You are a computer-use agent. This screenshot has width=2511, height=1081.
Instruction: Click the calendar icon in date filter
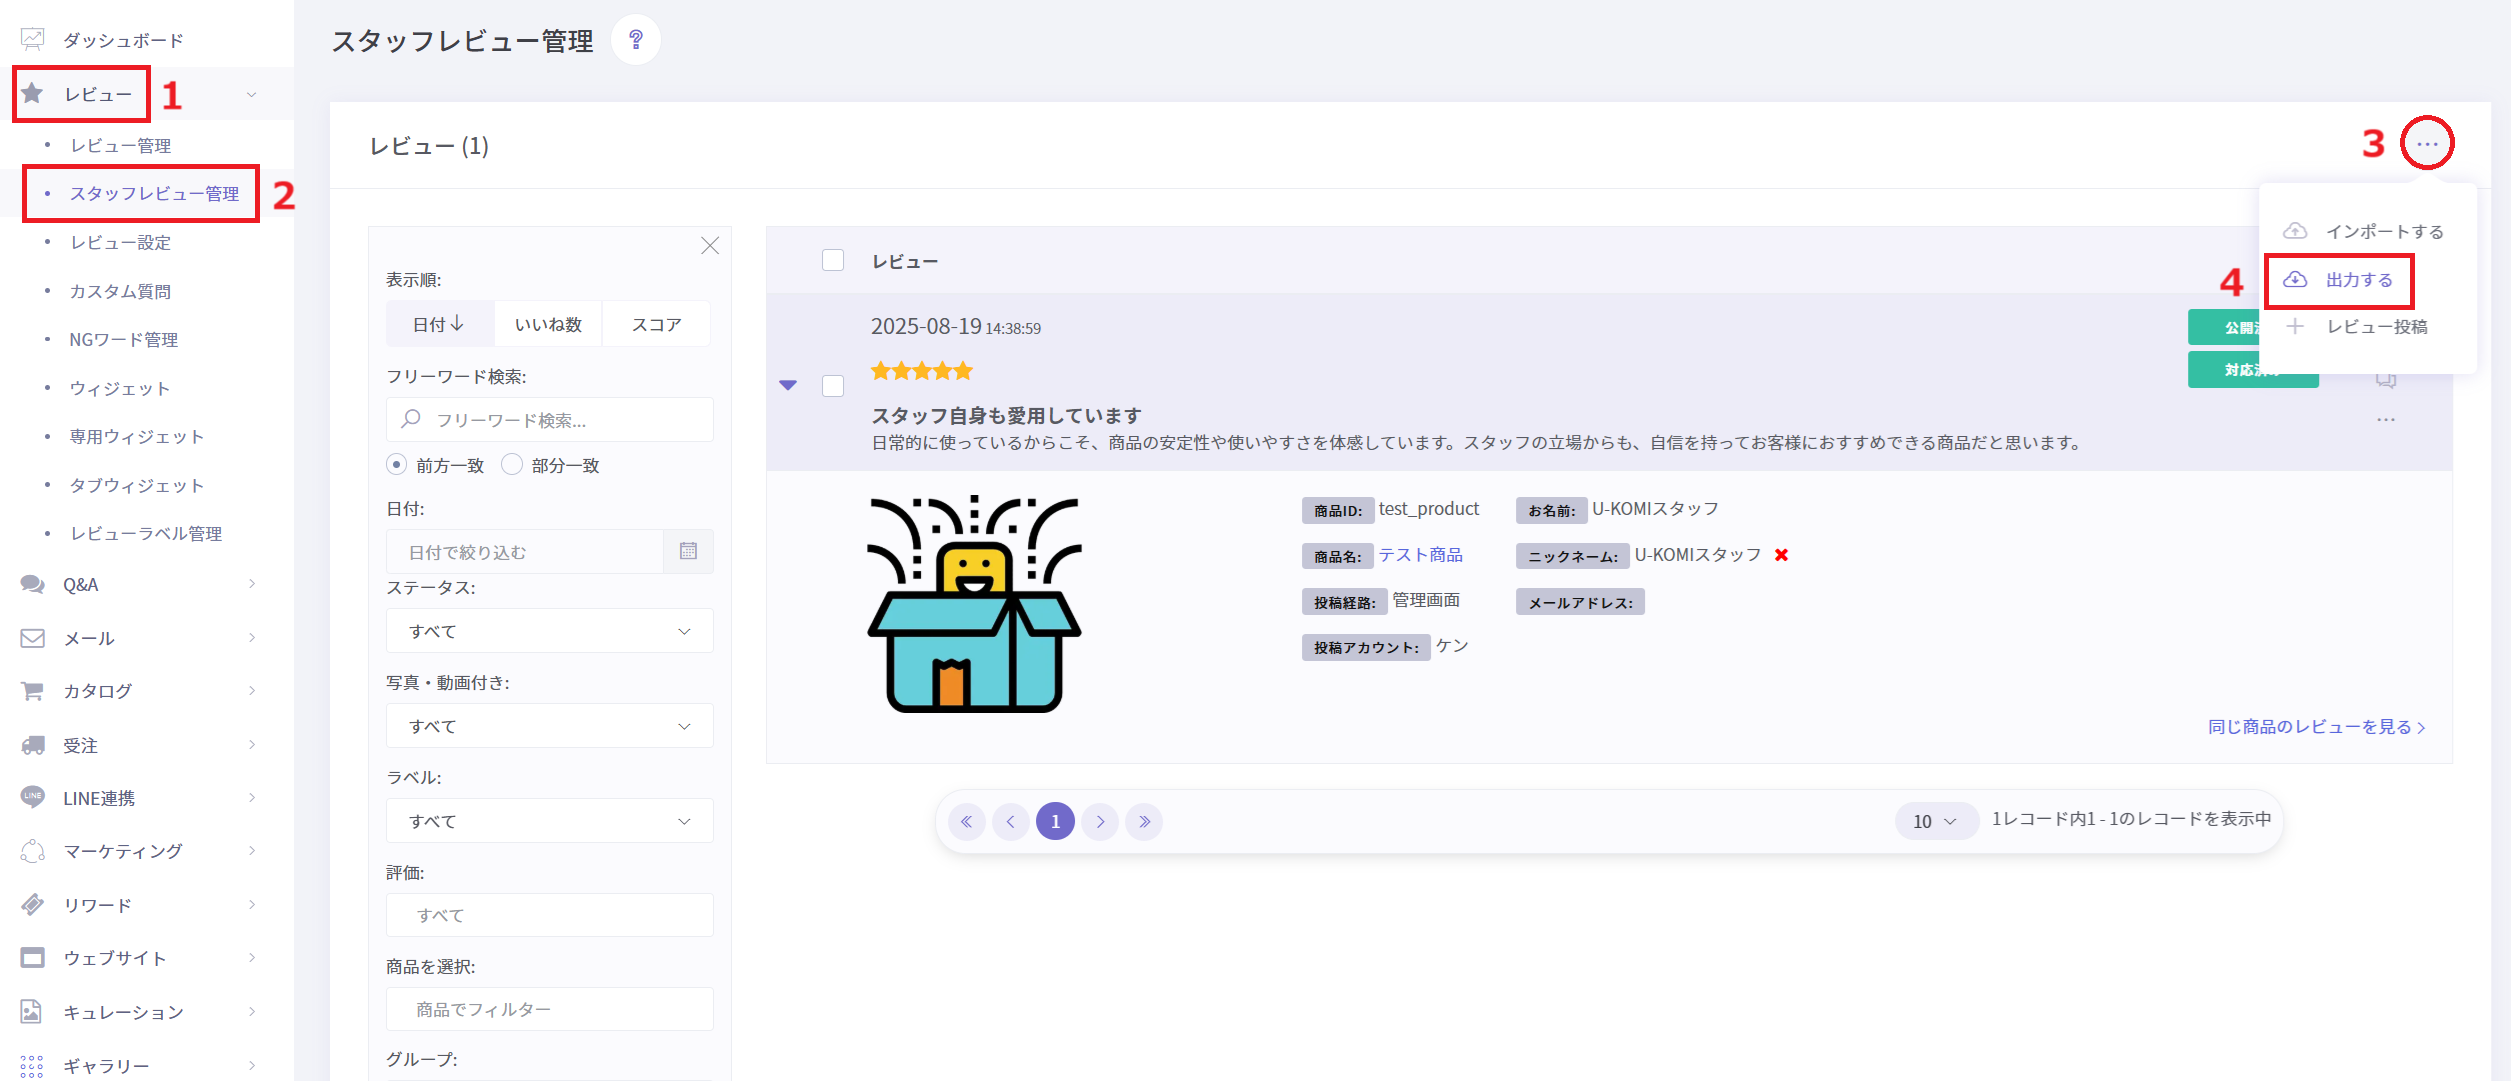pyautogui.click(x=688, y=552)
